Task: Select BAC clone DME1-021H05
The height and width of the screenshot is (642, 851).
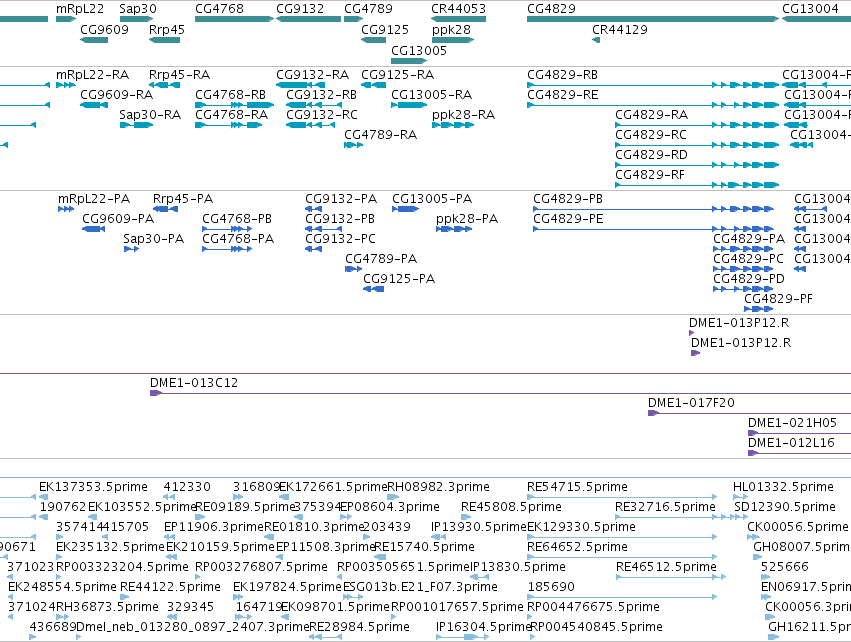Action: pos(799,433)
